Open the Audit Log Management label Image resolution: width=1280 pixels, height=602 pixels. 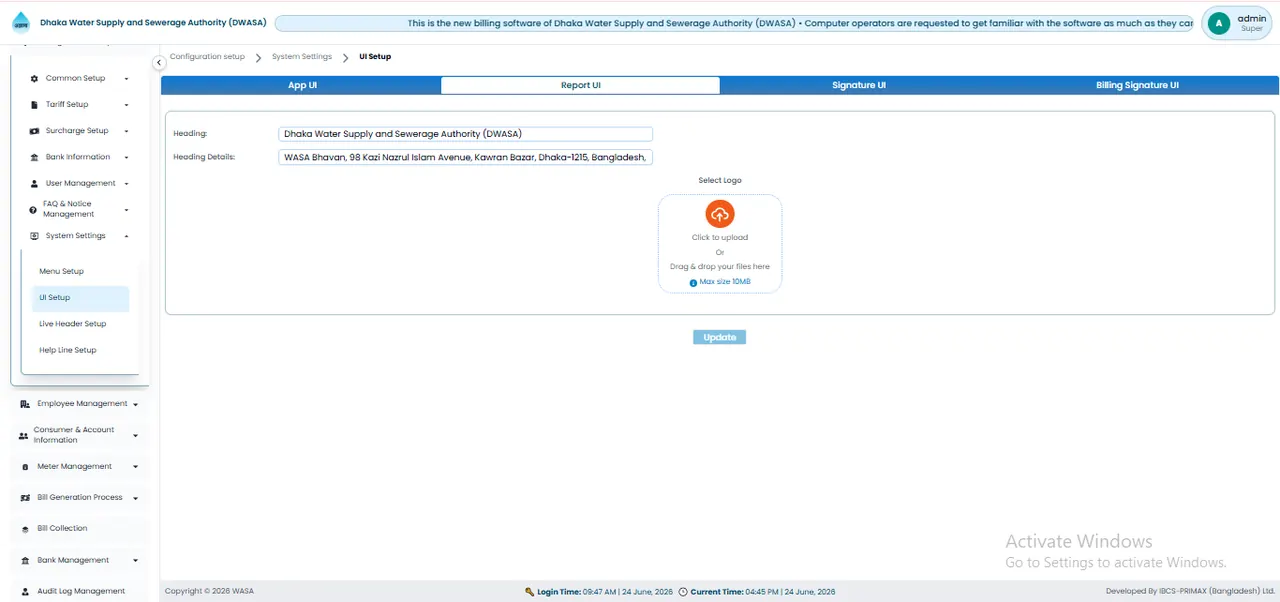click(81, 591)
